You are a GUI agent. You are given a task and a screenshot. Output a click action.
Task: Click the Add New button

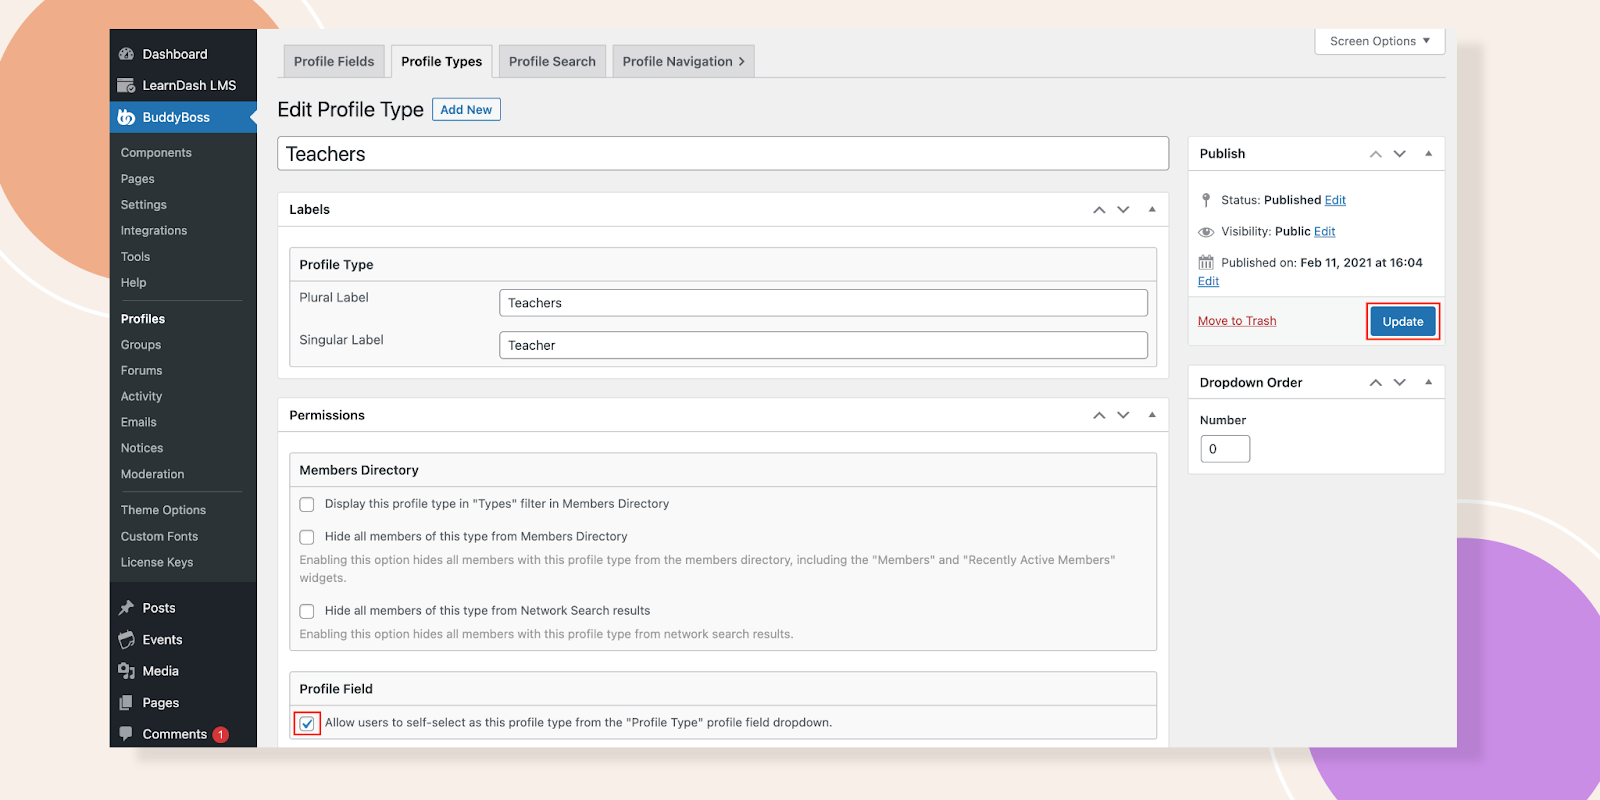point(466,110)
